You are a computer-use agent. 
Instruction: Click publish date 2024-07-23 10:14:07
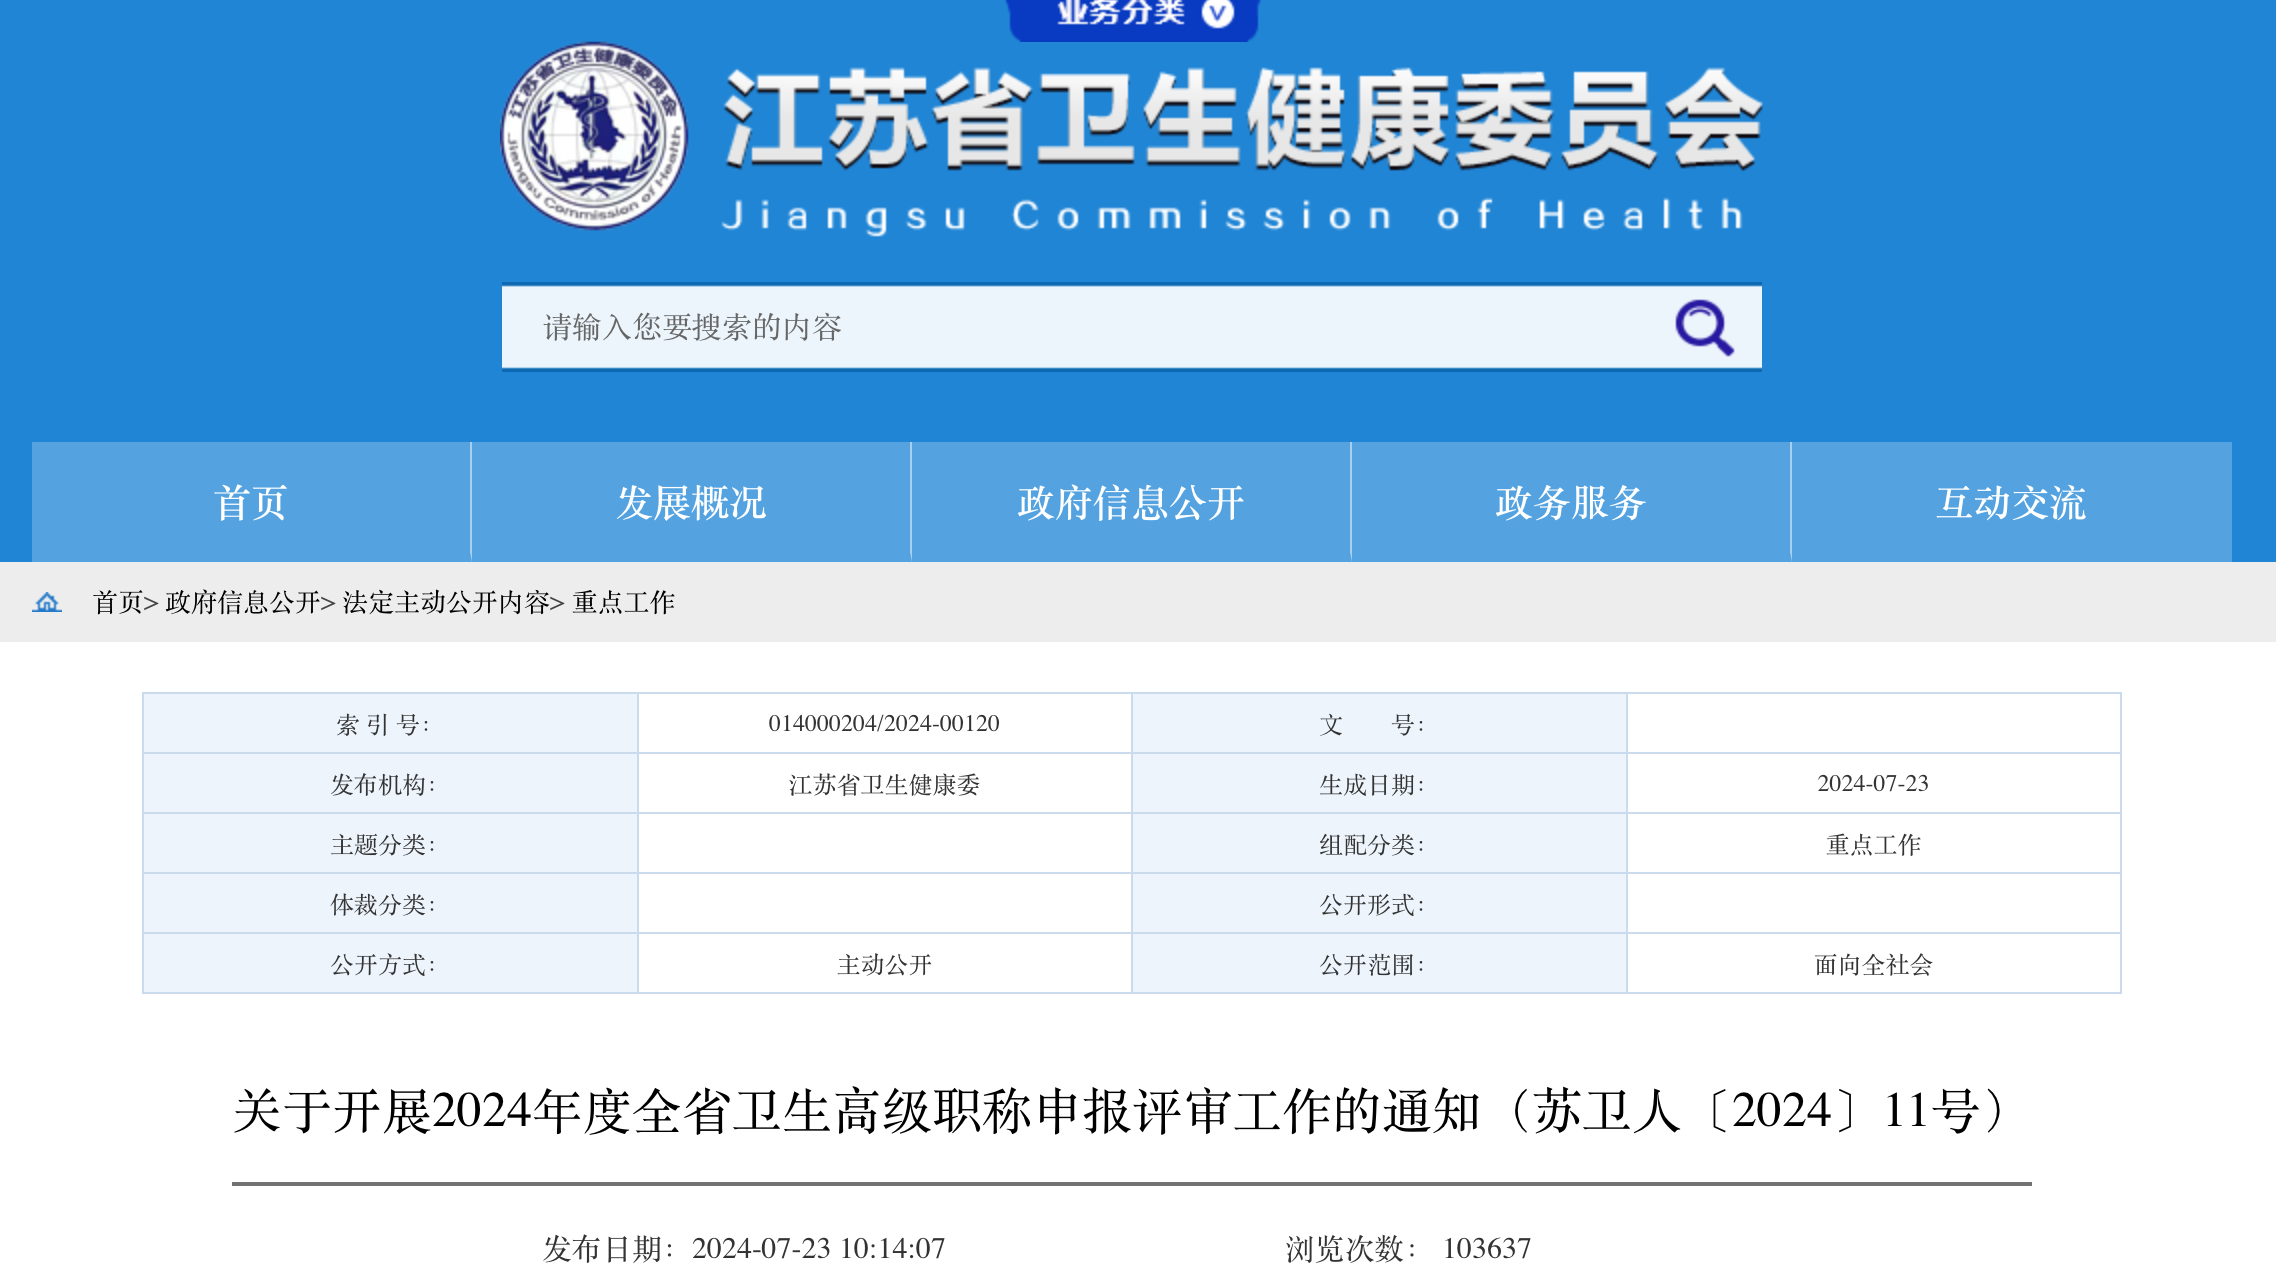pyautogui.click(x=818, y=1248)
